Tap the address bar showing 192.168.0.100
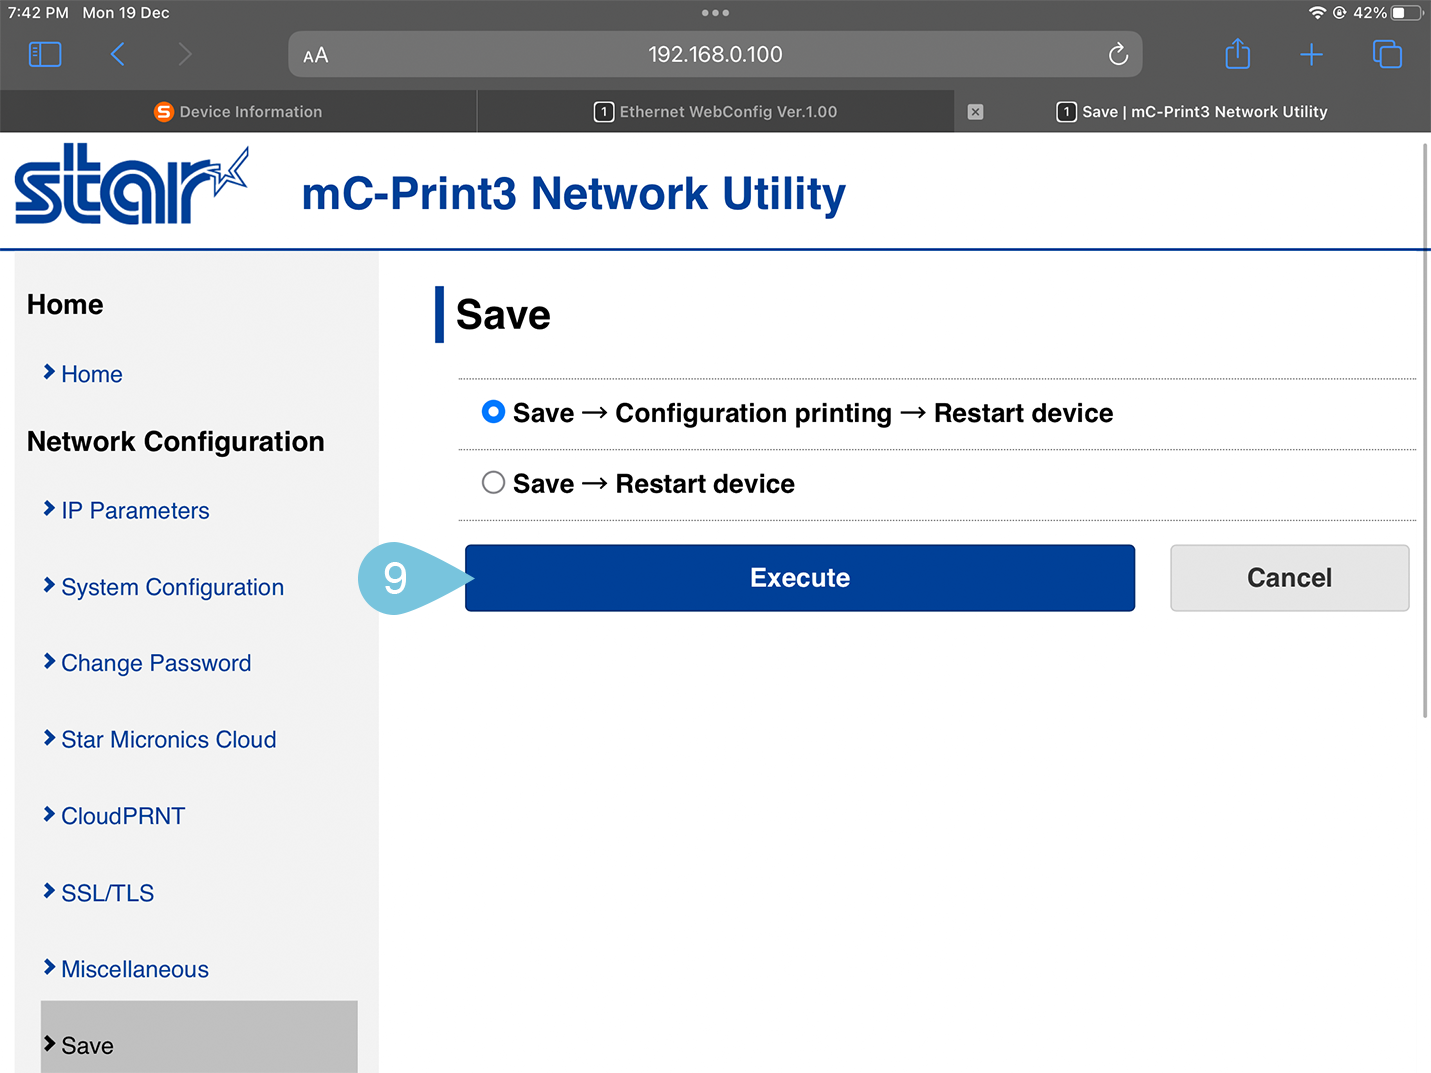The width and height of the screenshot is (1431, 1073). click(715, 55)
